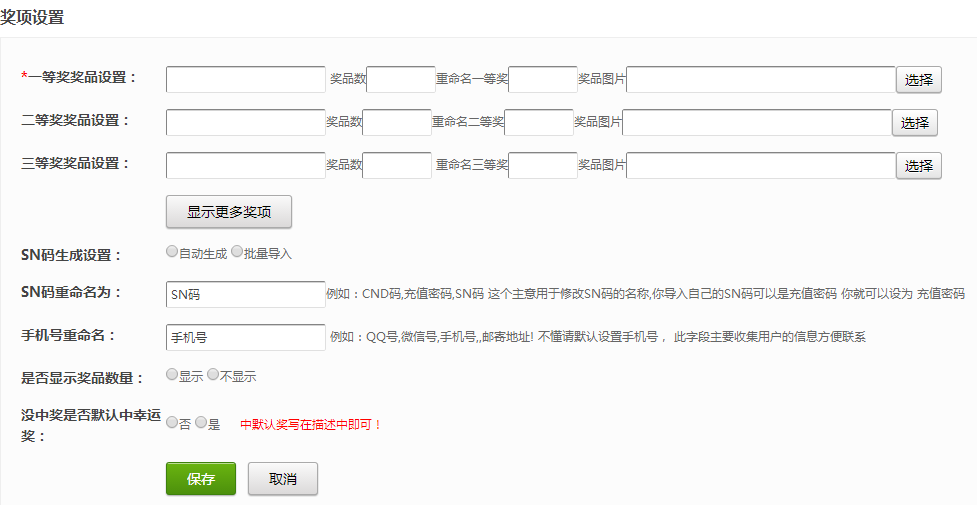Click 选择 button for third prize image

918,166
